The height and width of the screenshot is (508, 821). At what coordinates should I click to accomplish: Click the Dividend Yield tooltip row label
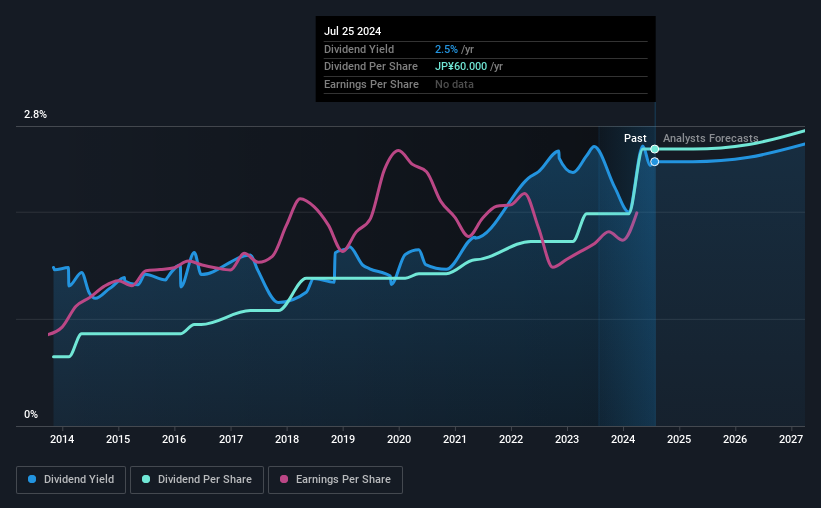pyautogui.click(x=359, y=49)
